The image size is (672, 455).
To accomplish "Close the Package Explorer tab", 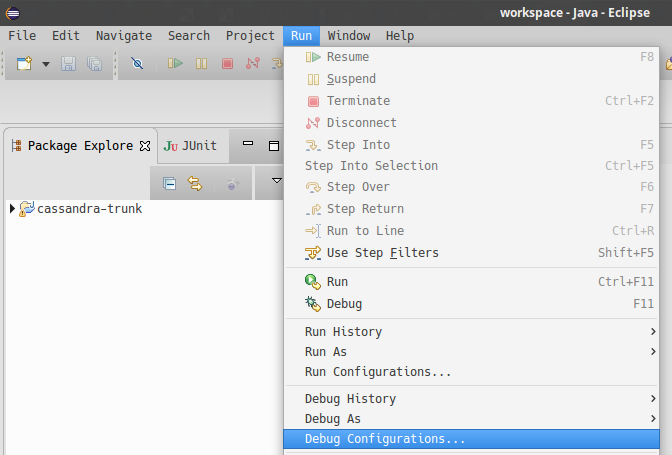I will (145, 146).
